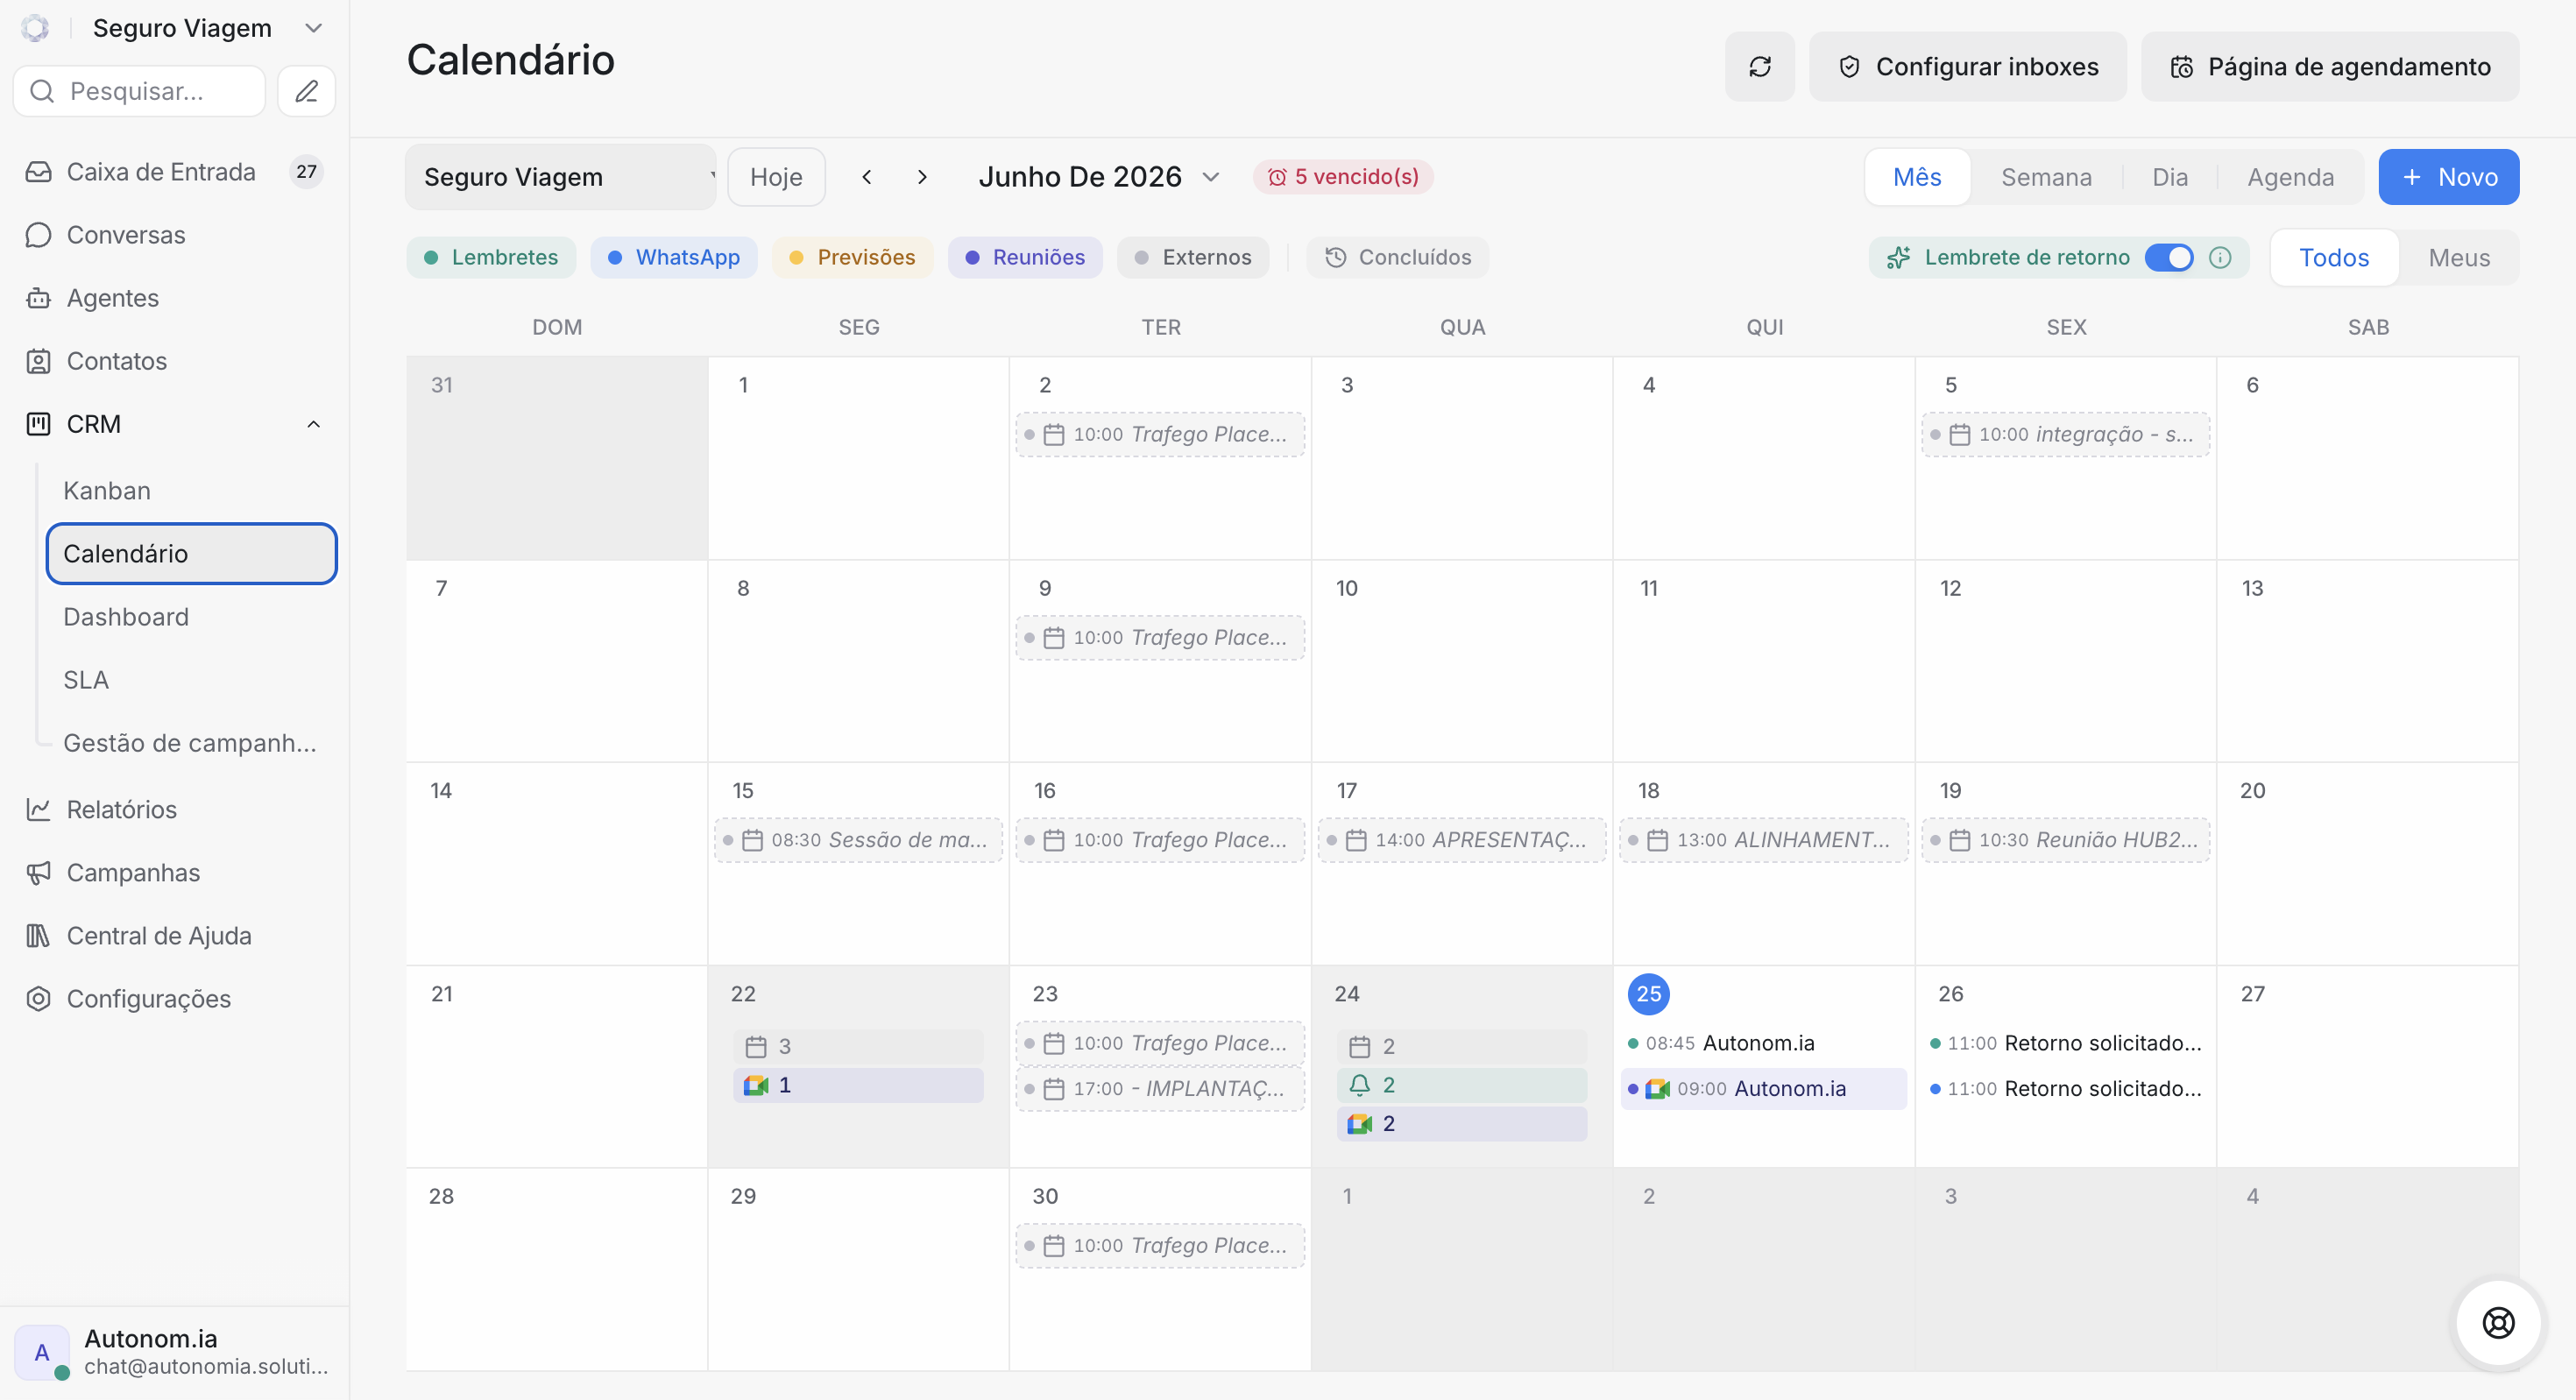Open Configurações in the sidebar
This screenshot has width=2576, height=1400.
pos(174,998)
